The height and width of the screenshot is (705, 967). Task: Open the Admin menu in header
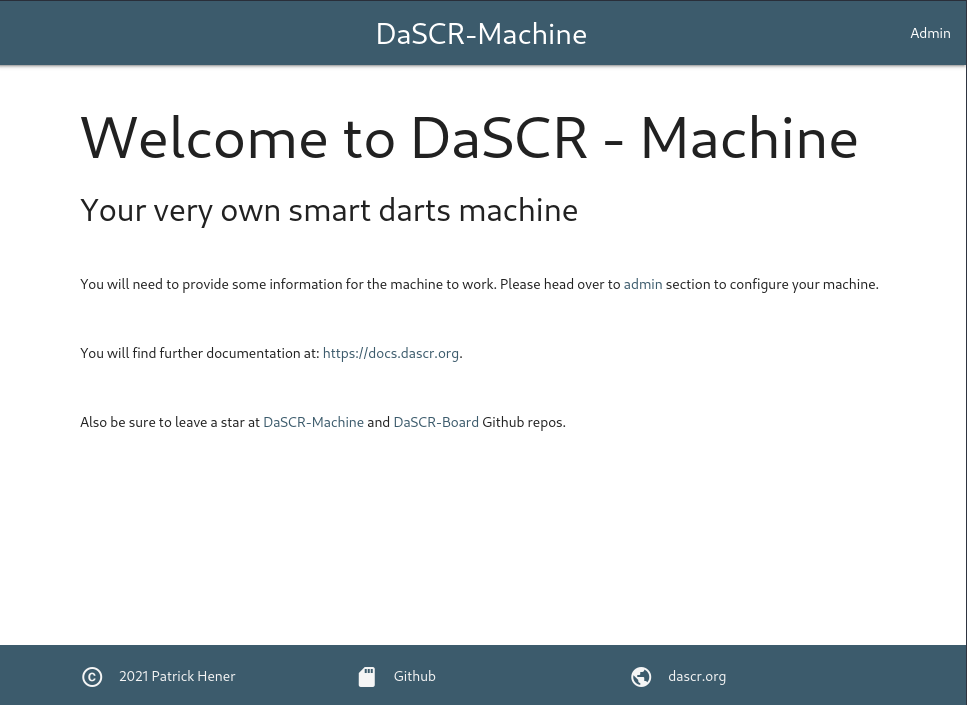930,33
